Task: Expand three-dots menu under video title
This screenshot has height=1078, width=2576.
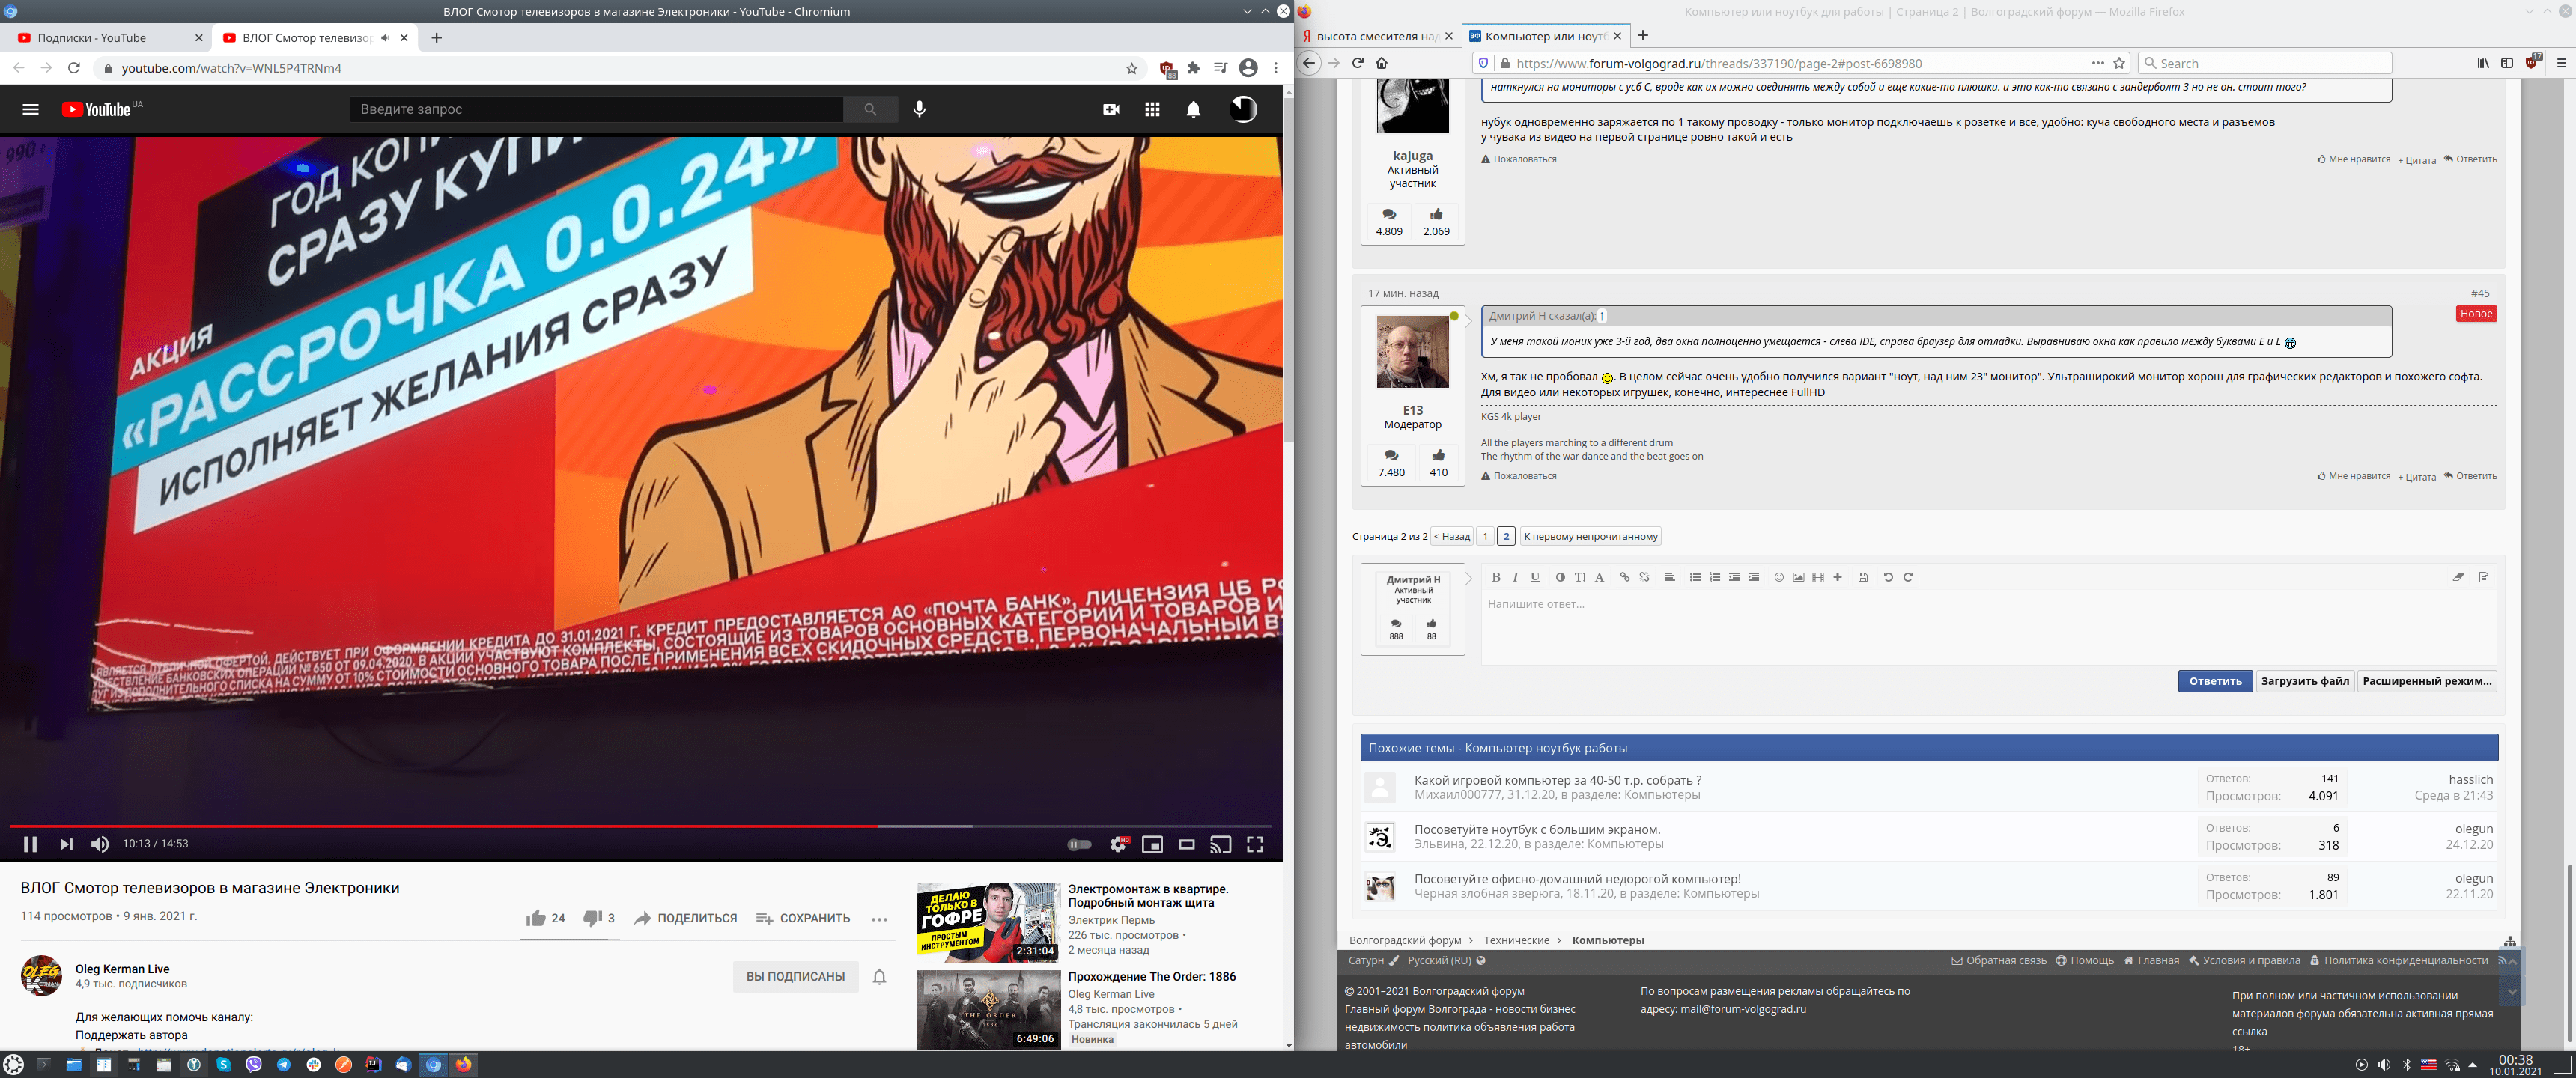Action: point(879,919)
